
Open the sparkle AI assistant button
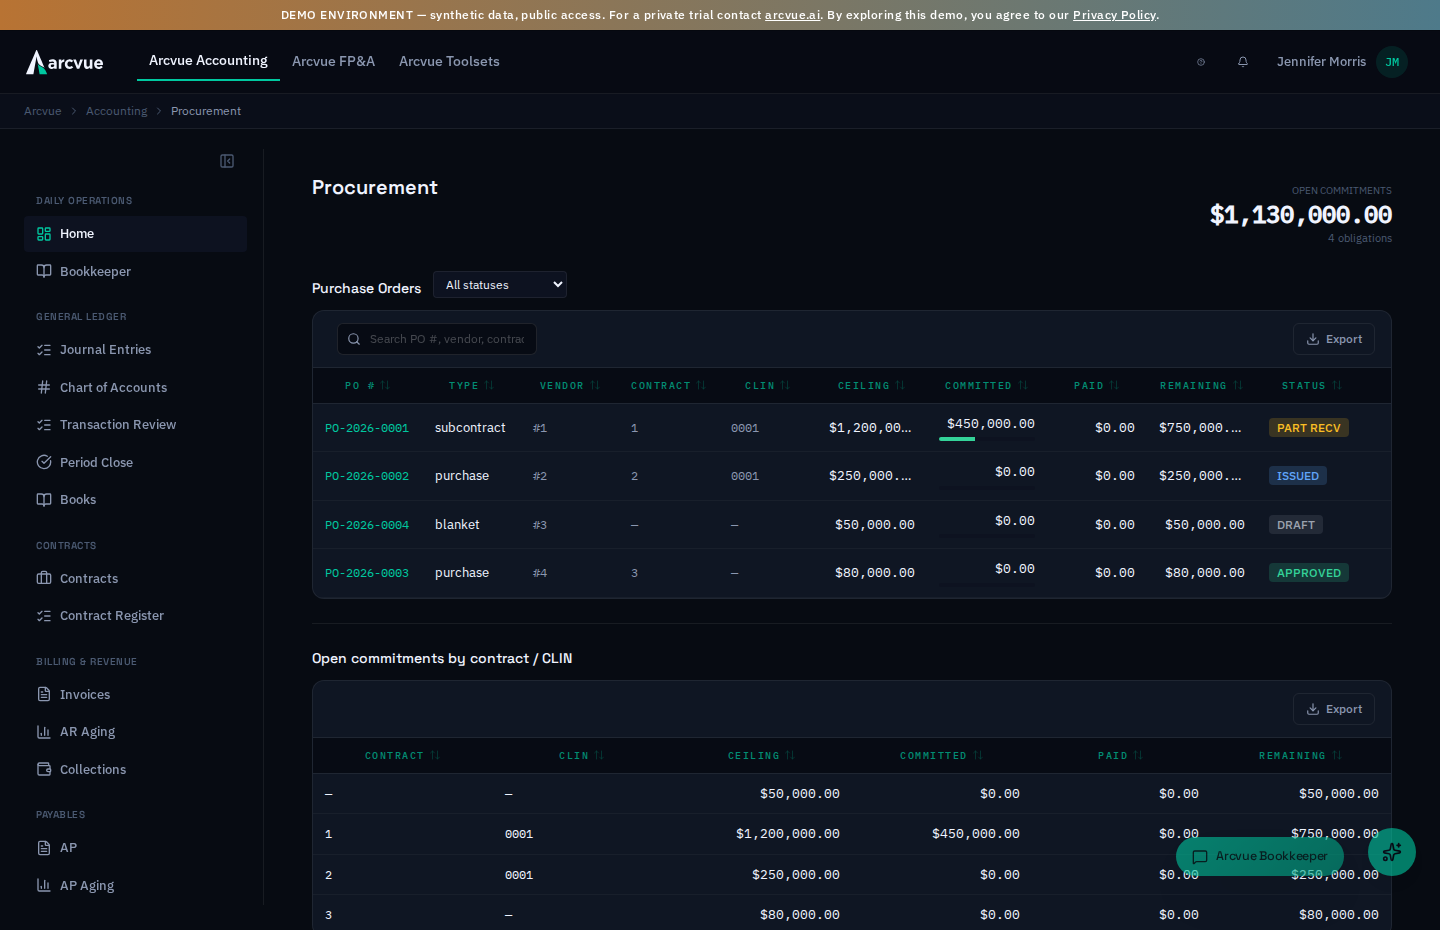[1392, 852]
